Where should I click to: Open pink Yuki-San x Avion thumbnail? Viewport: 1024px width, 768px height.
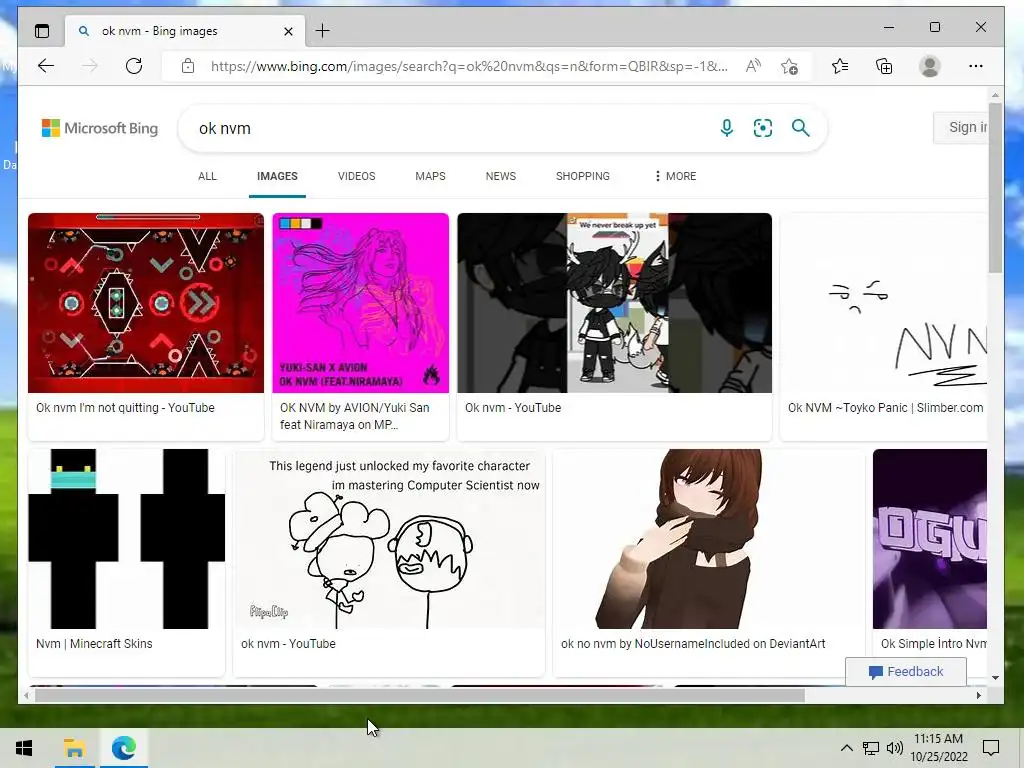coord(360,303)
